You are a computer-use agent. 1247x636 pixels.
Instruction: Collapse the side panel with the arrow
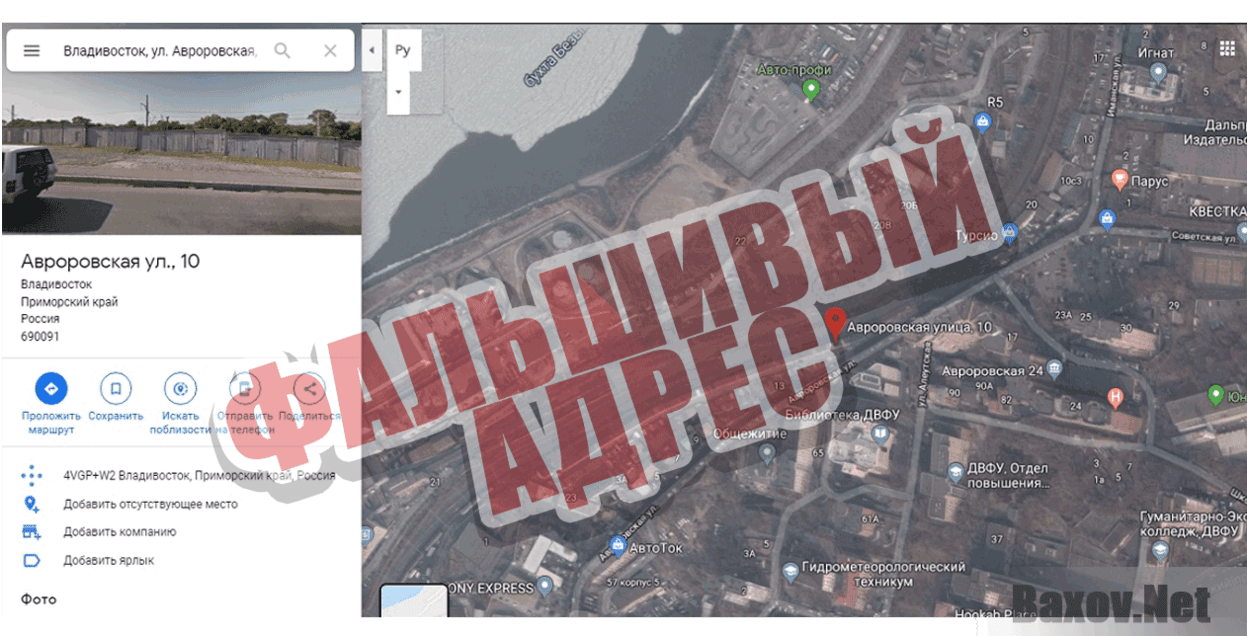[x=371, y=48]
